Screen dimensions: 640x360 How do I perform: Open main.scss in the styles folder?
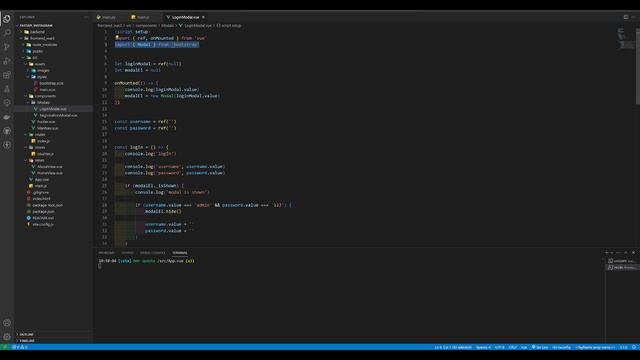(47, 90)
